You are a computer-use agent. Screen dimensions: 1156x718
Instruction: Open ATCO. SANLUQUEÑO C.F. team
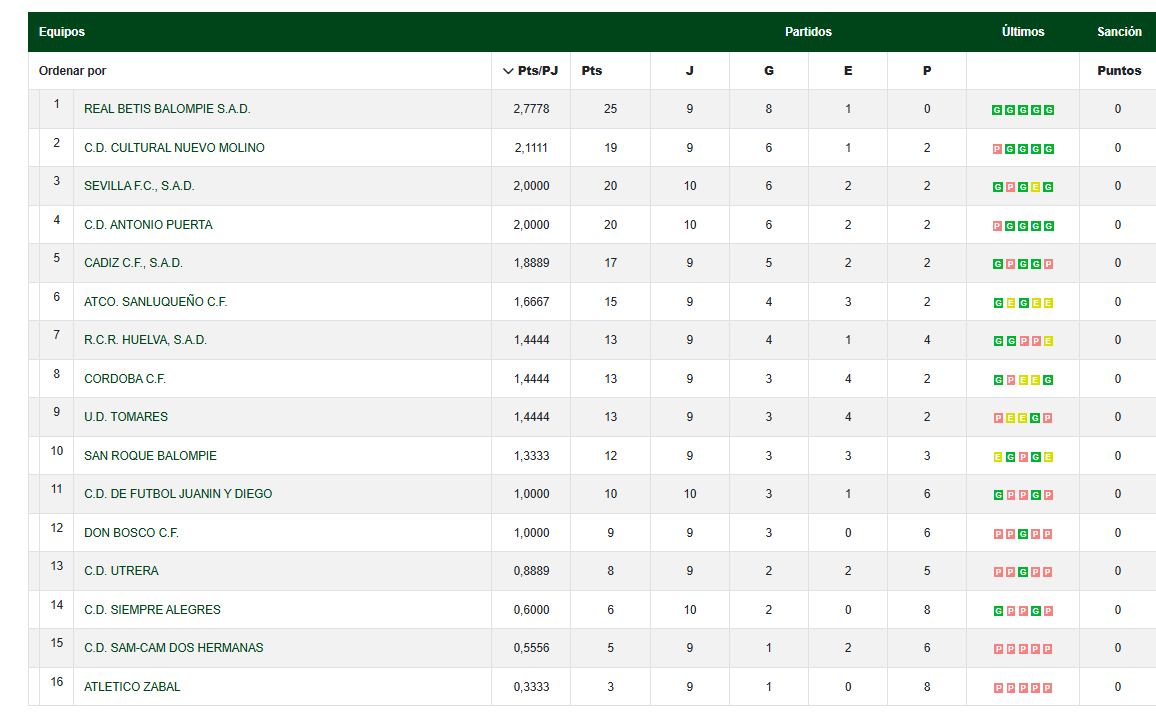click(156, 302)
